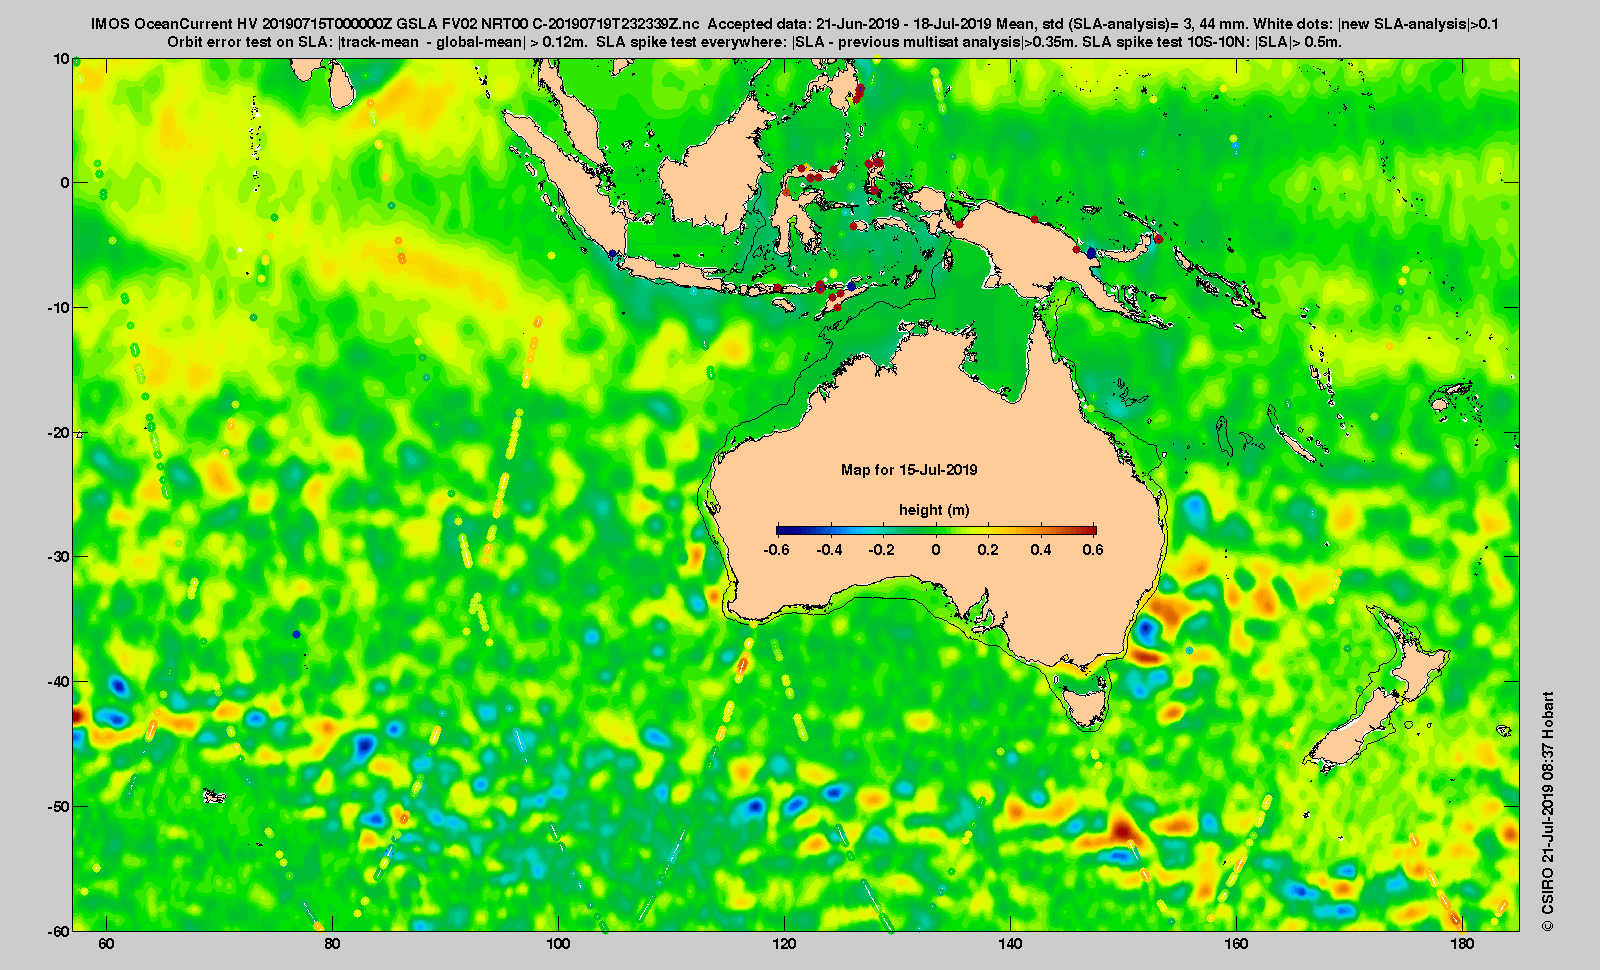Click the longitude 80 axis label

[332, 944]
